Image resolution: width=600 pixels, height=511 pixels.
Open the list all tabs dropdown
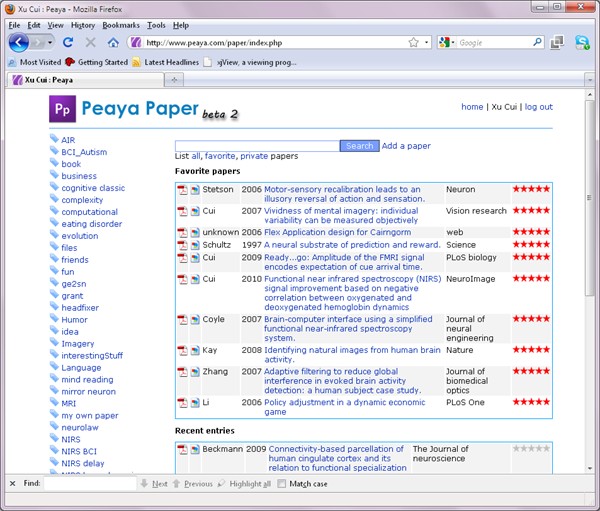pyautogui.click(x=590, y=80)
